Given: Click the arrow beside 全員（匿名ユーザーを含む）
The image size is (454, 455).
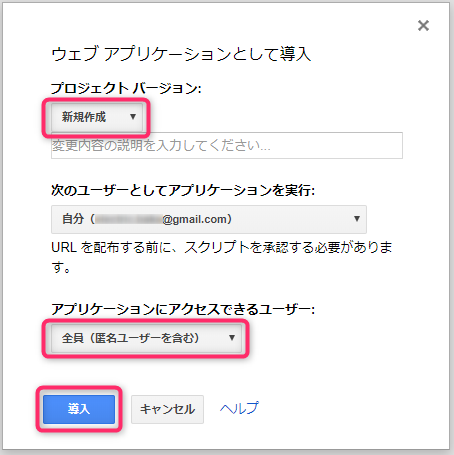Looking at the screenshot, I should (232, 338).
